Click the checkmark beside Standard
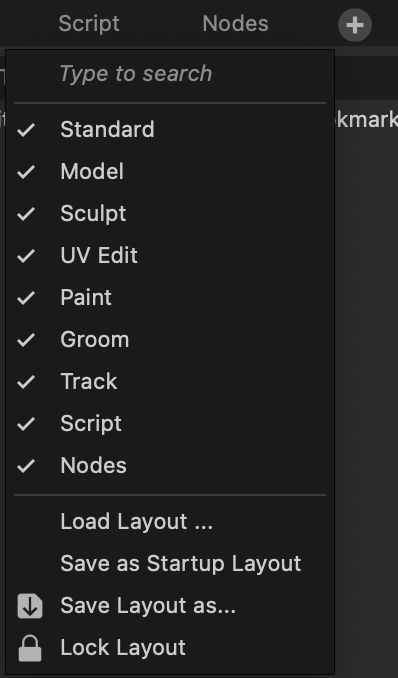The width and height of the screenshot is (398, 678). coord(26,129)
